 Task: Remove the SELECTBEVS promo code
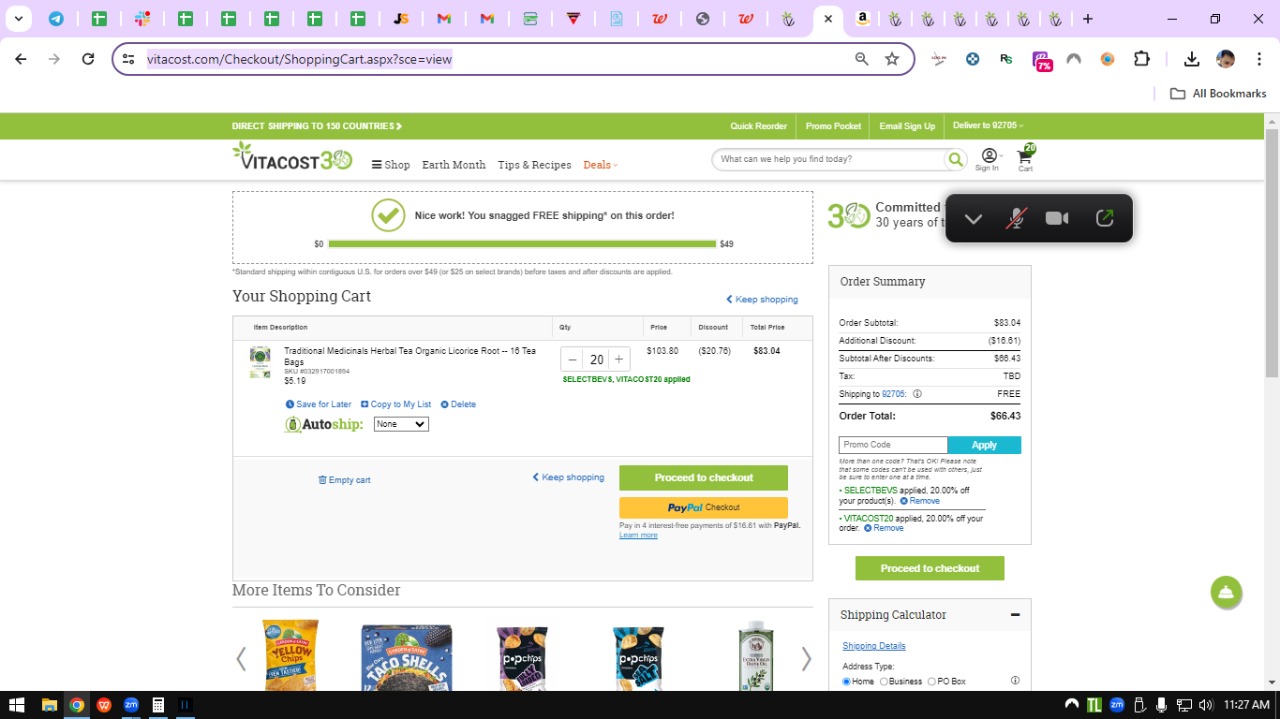click(919, 501)
